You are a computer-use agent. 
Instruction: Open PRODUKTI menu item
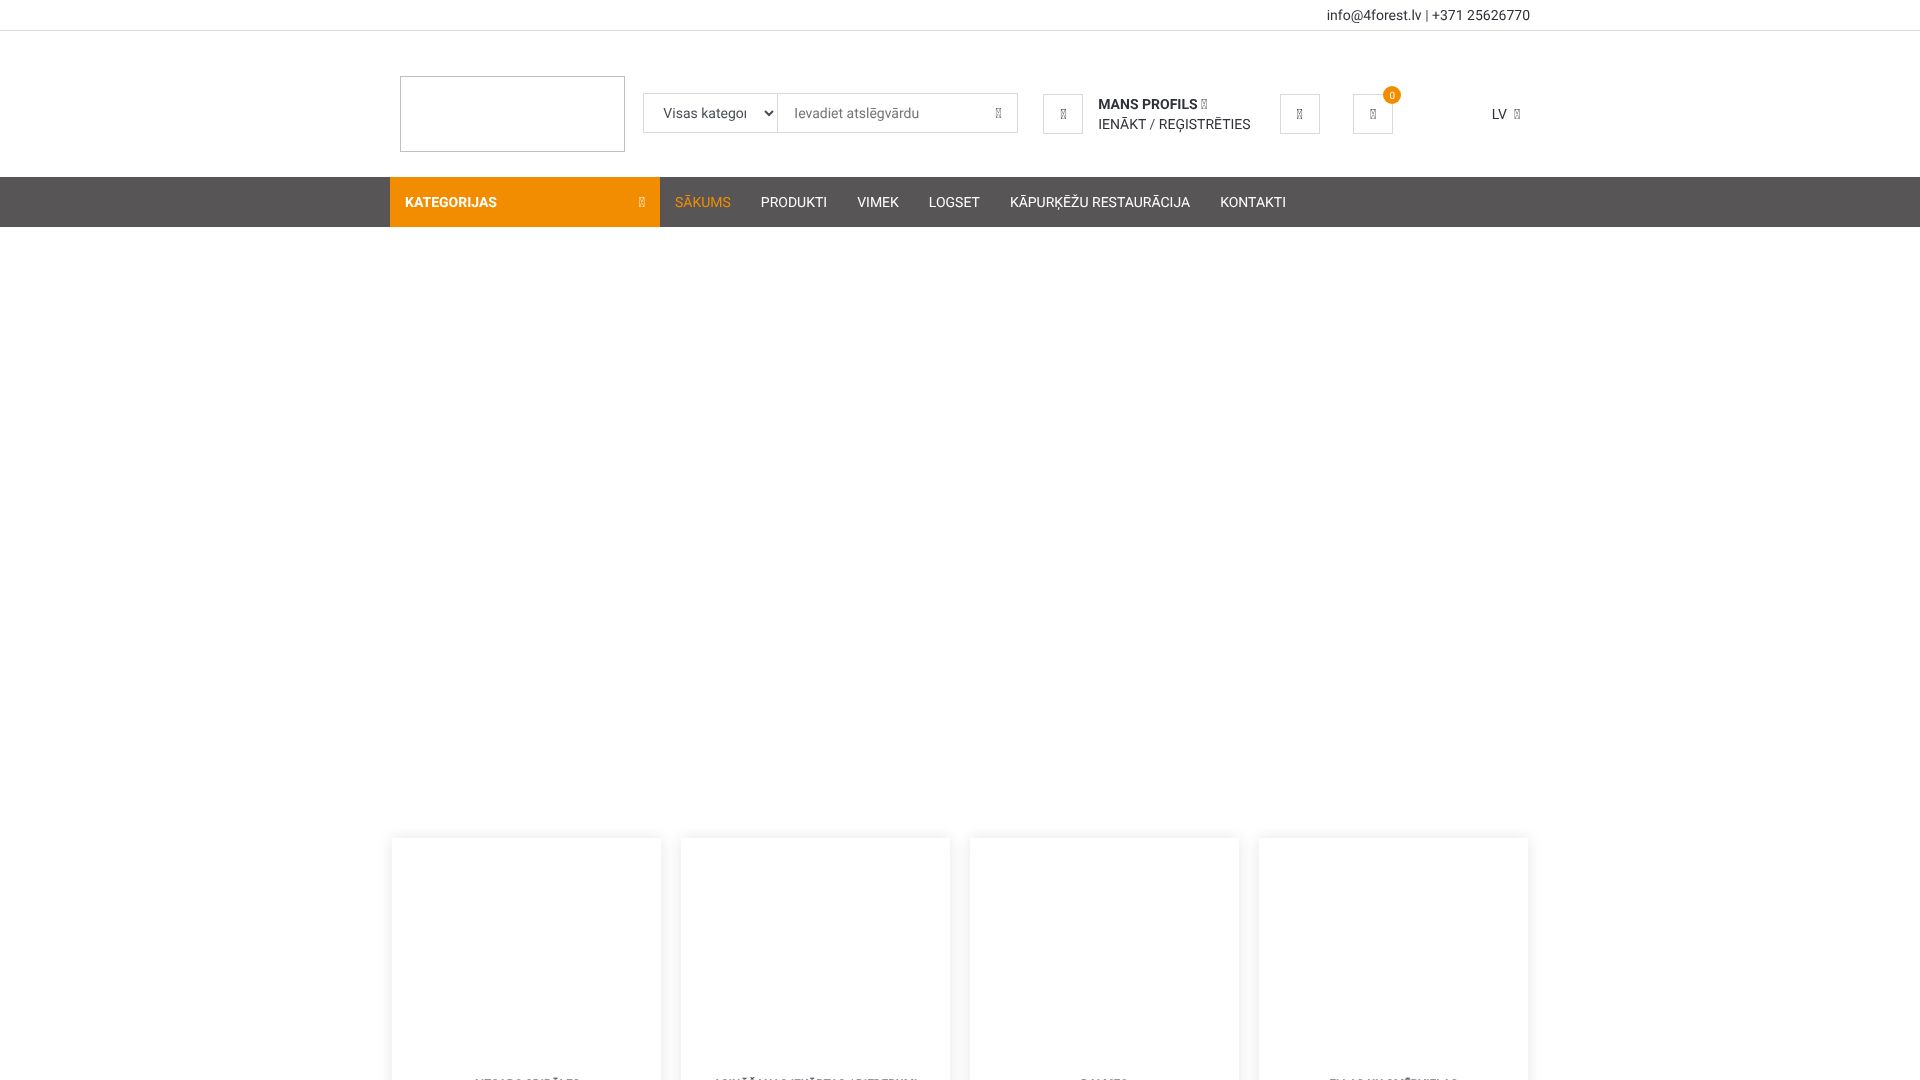(x=793, y=202)
